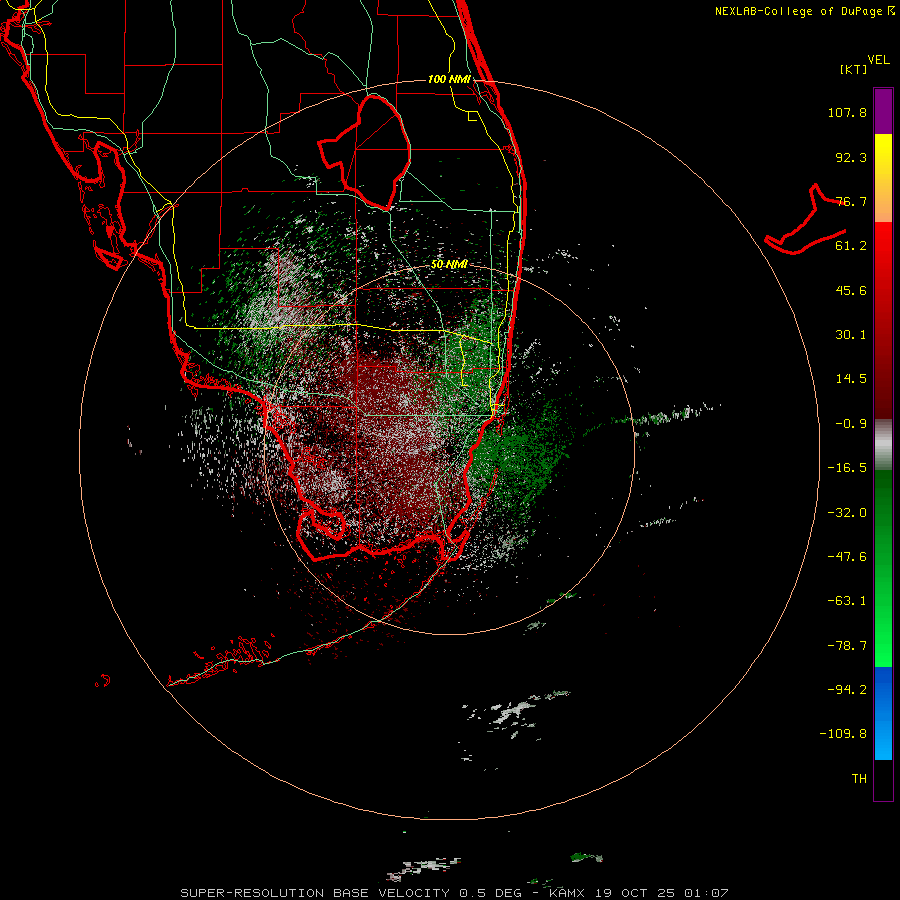This screenshot has width=900, height=900.
Task: Click the [KT] units label
Action: coord(854,69)
